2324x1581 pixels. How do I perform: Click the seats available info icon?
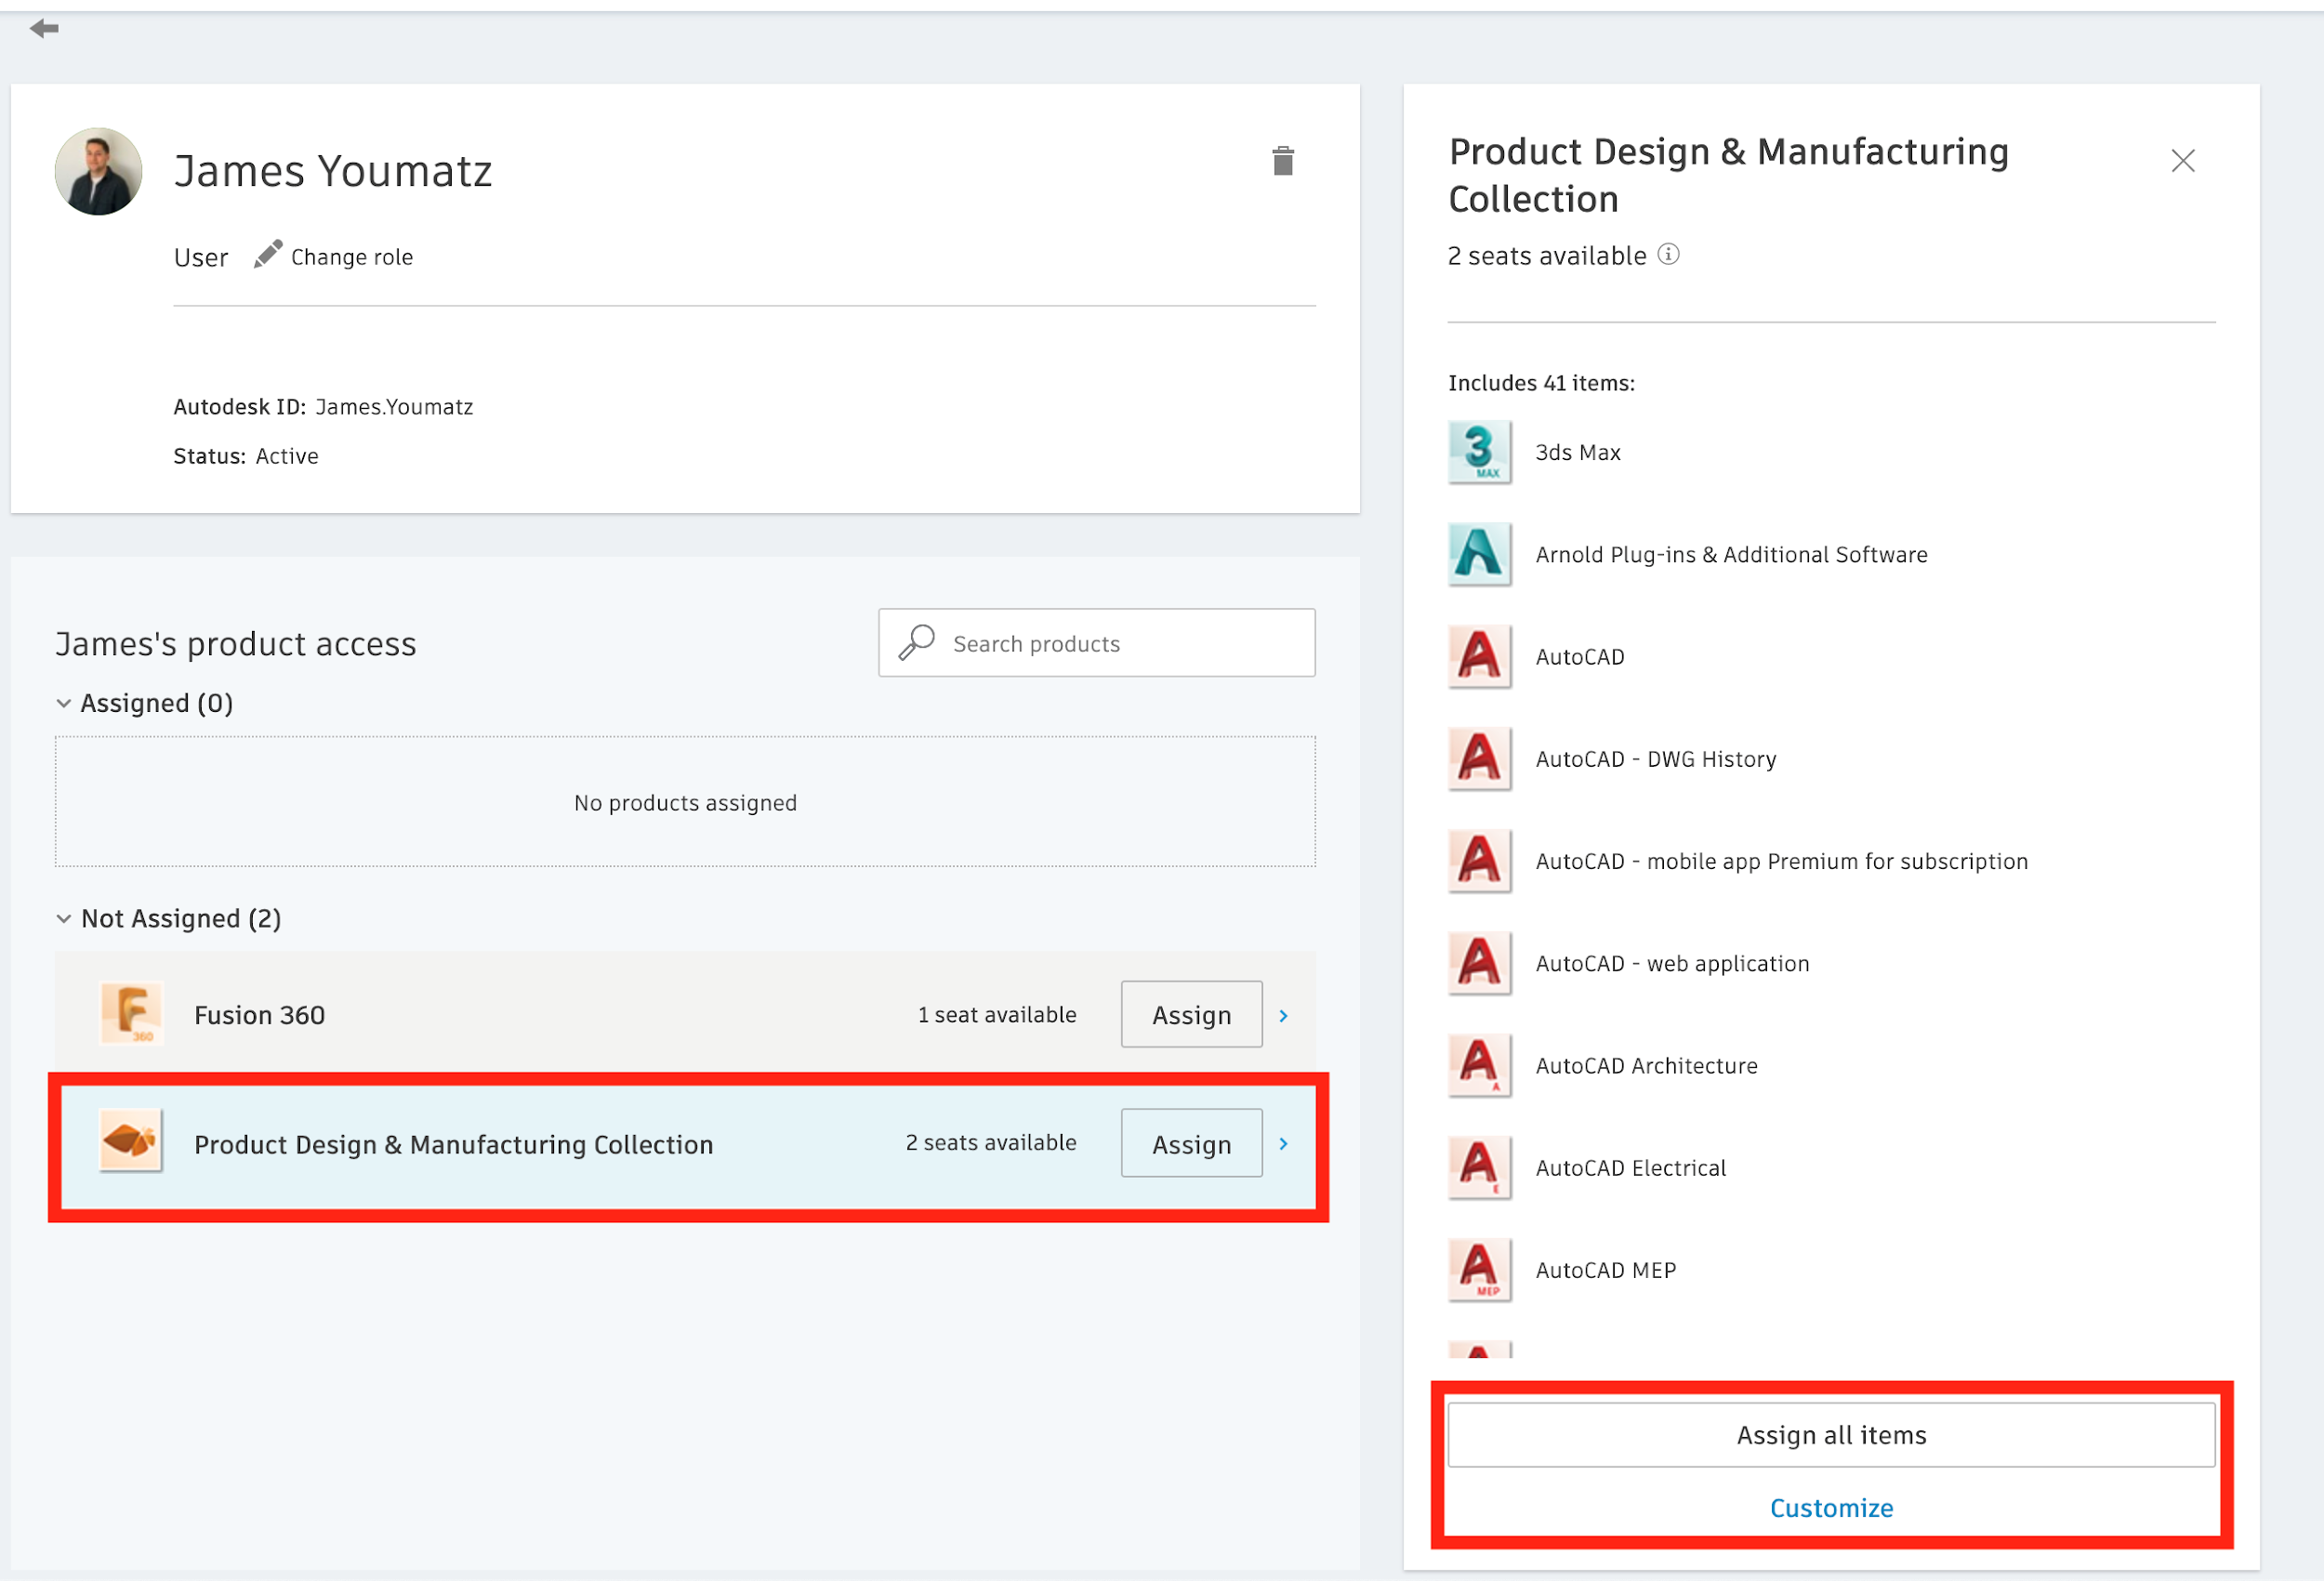1668,254
